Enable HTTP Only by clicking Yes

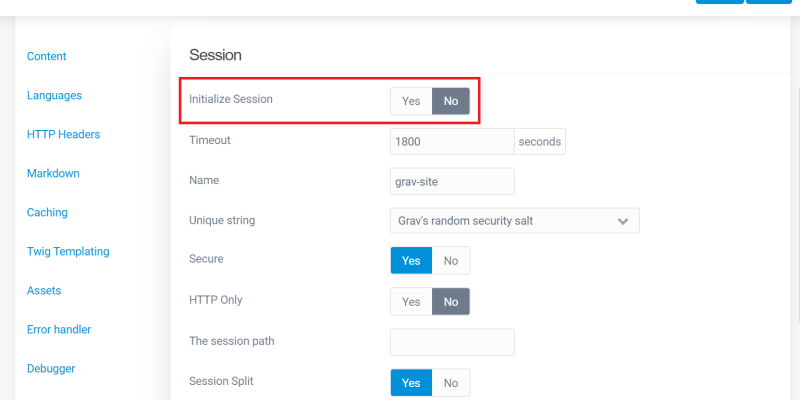(411, 301)
